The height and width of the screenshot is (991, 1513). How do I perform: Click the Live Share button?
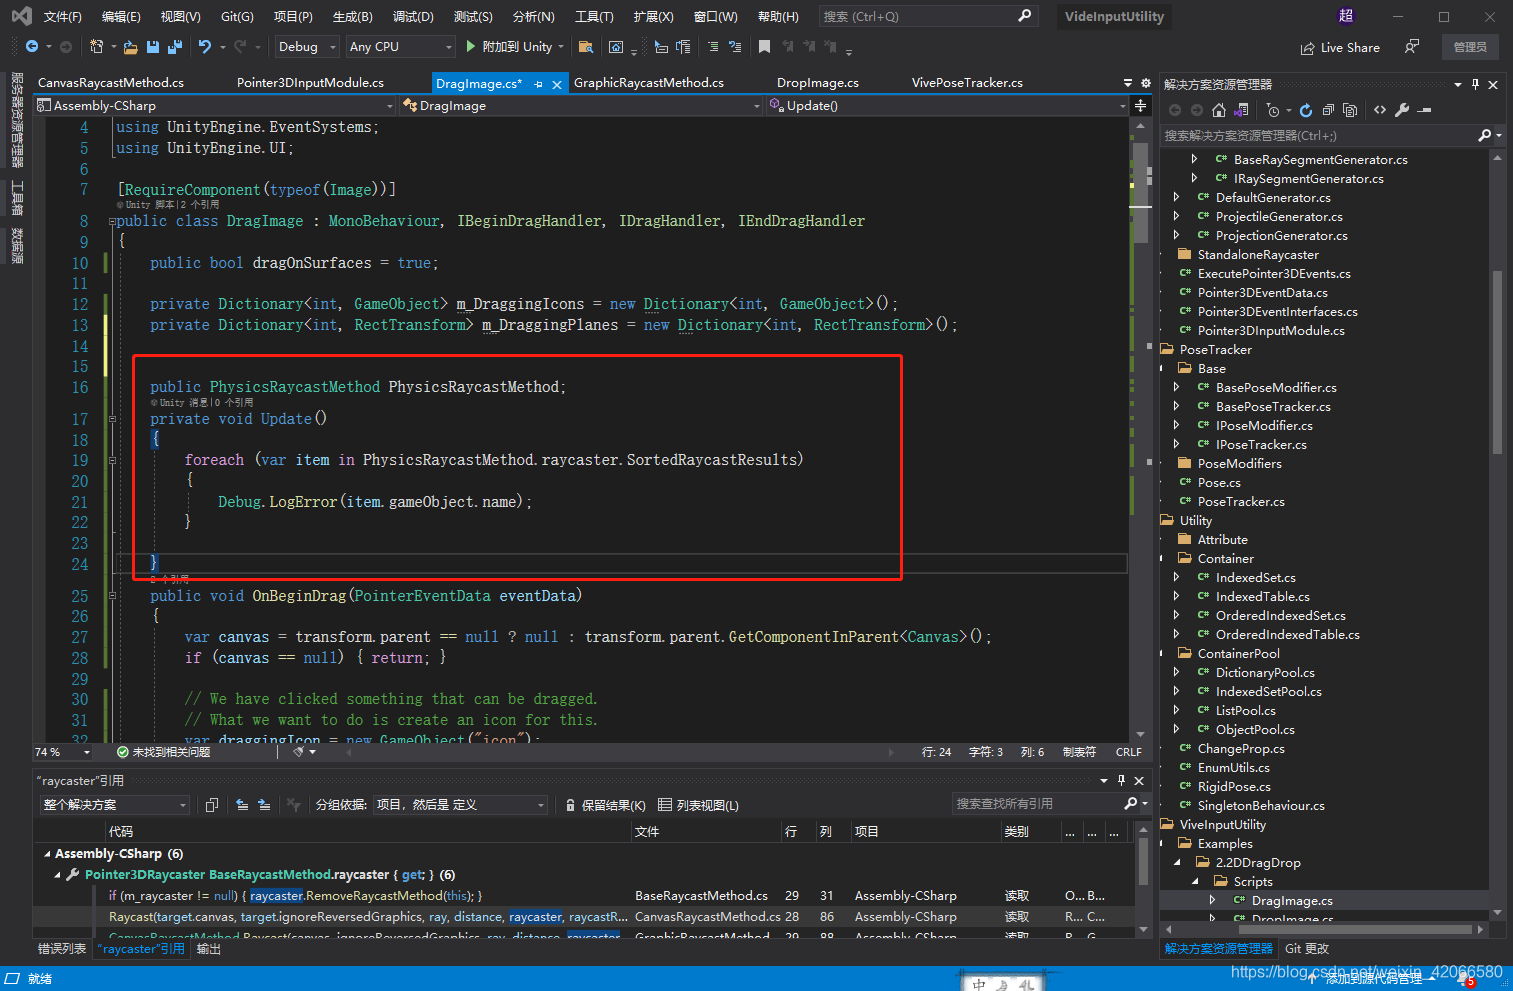pyautogui.click(x=1340, y=47)
